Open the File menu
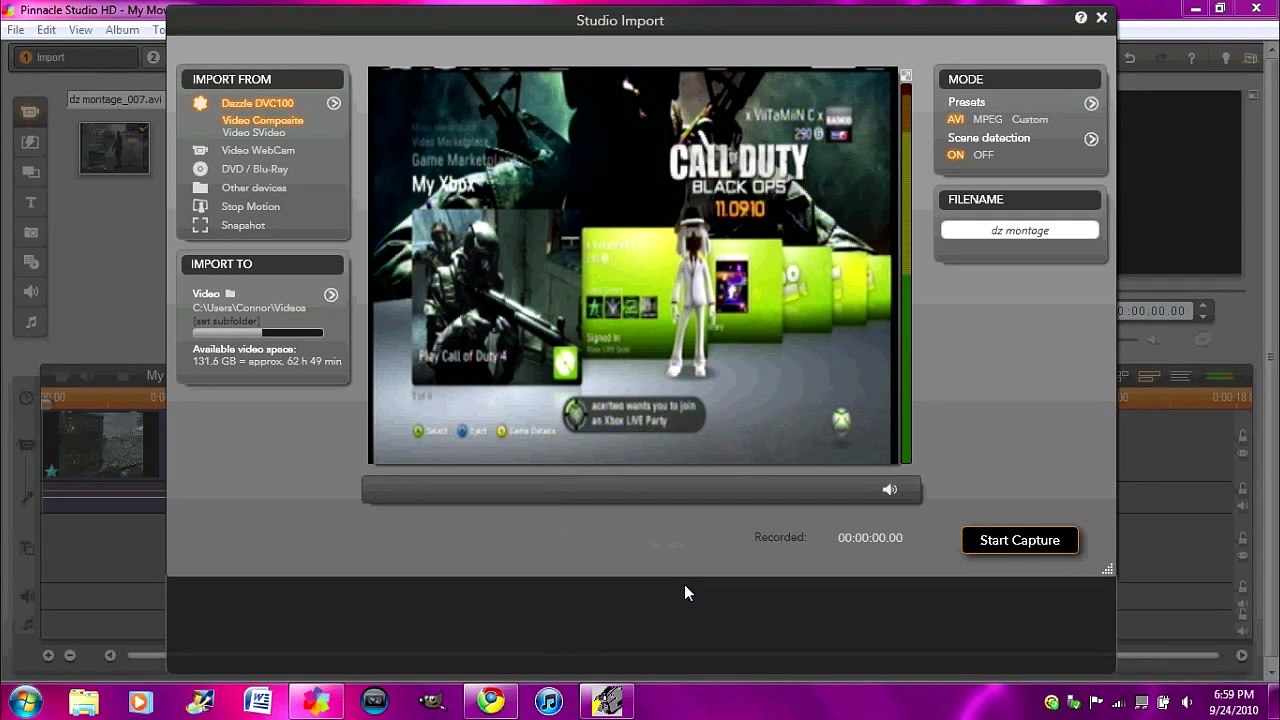 [x=16, y=30]
